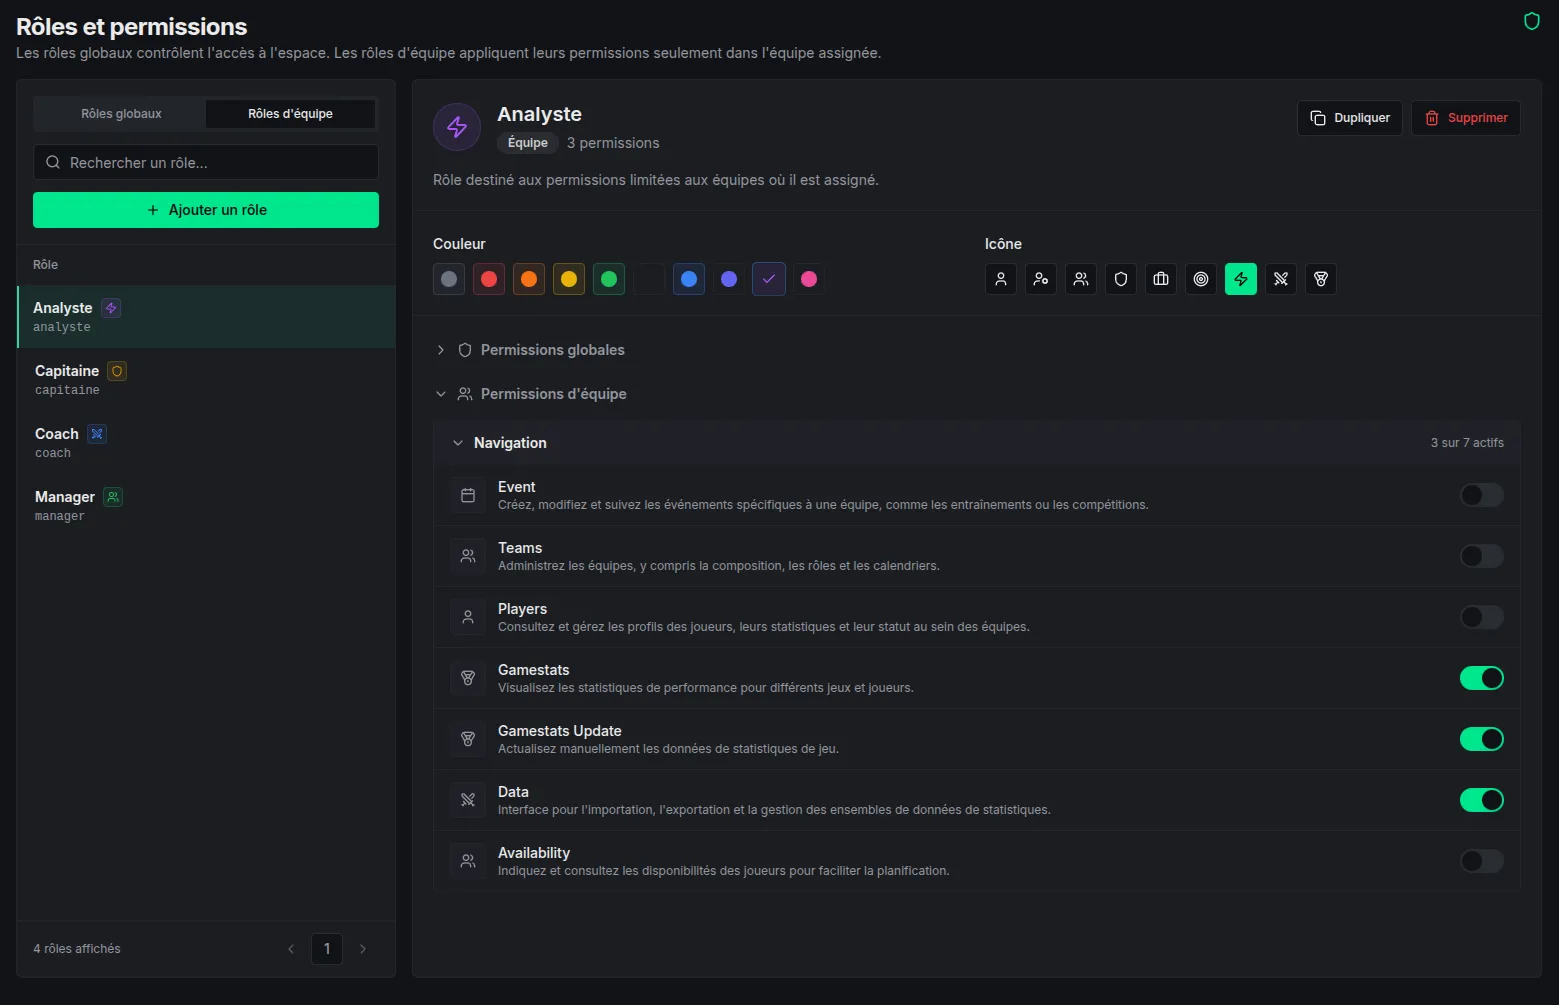Go to the next page of roles
The height and width of the screenshot is (1005, 1559).
[x=363, y=949]
